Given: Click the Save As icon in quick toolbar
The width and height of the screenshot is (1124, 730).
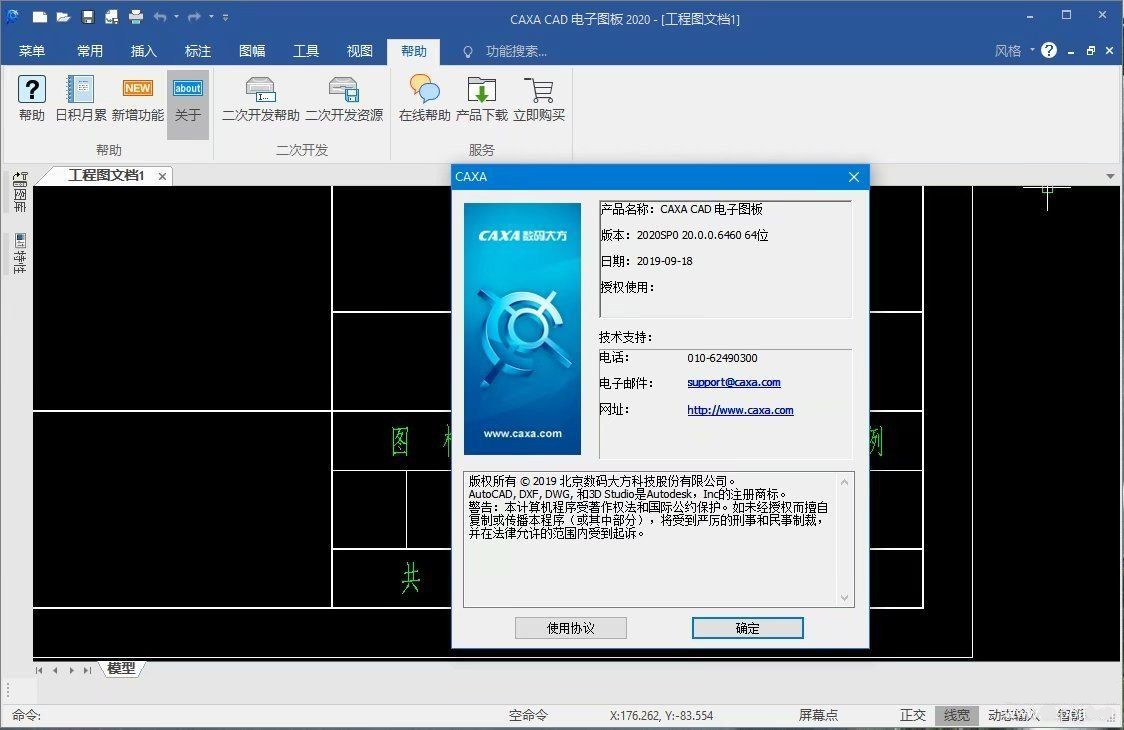Looking at the screenshot, I should 111,16.
